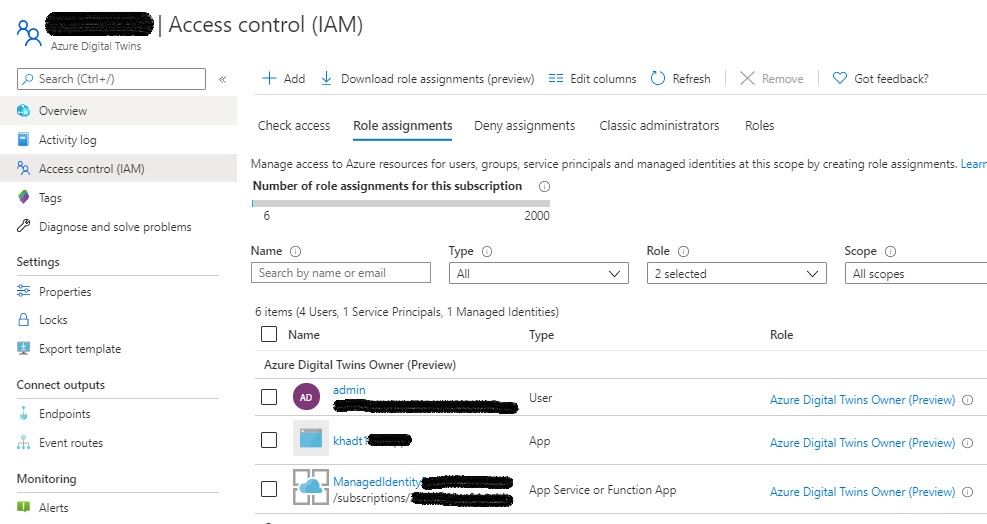Click the Event routes icon

coord(23,442)
